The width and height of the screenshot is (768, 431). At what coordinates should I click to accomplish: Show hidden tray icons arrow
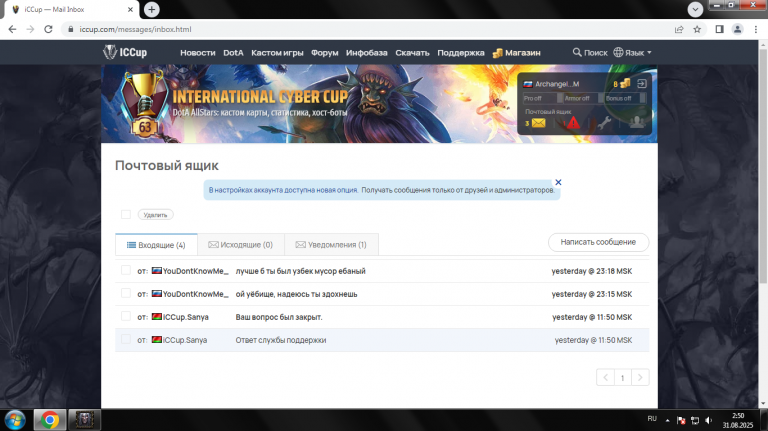[x=667, y=420]
